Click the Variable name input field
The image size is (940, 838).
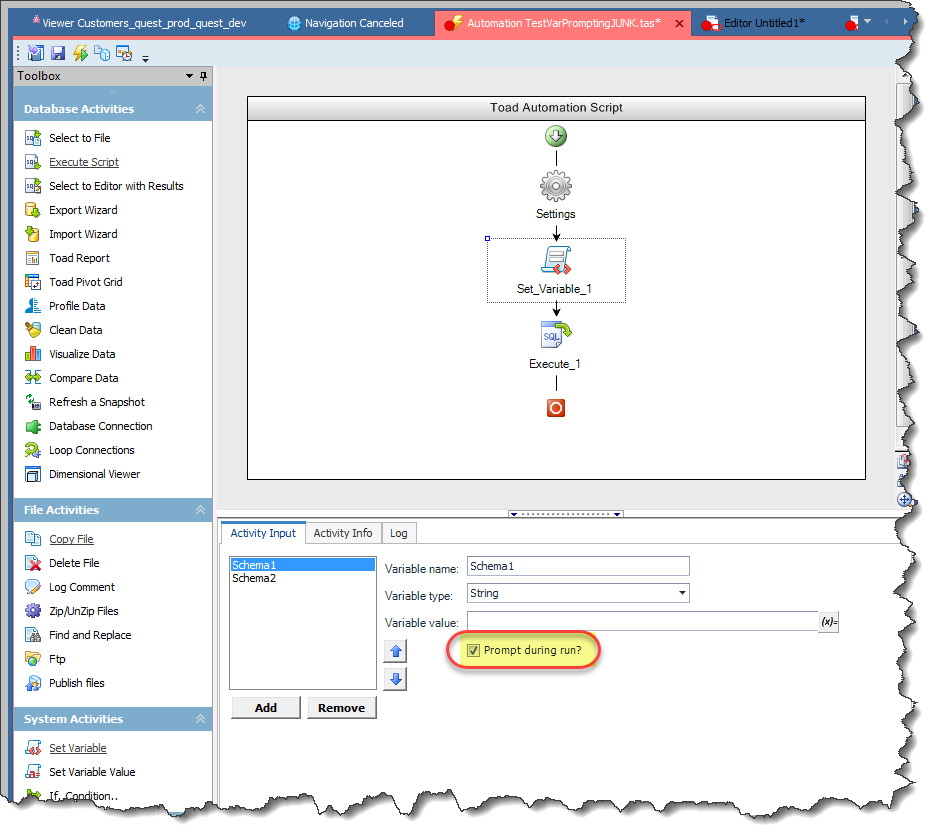(578, 566)
